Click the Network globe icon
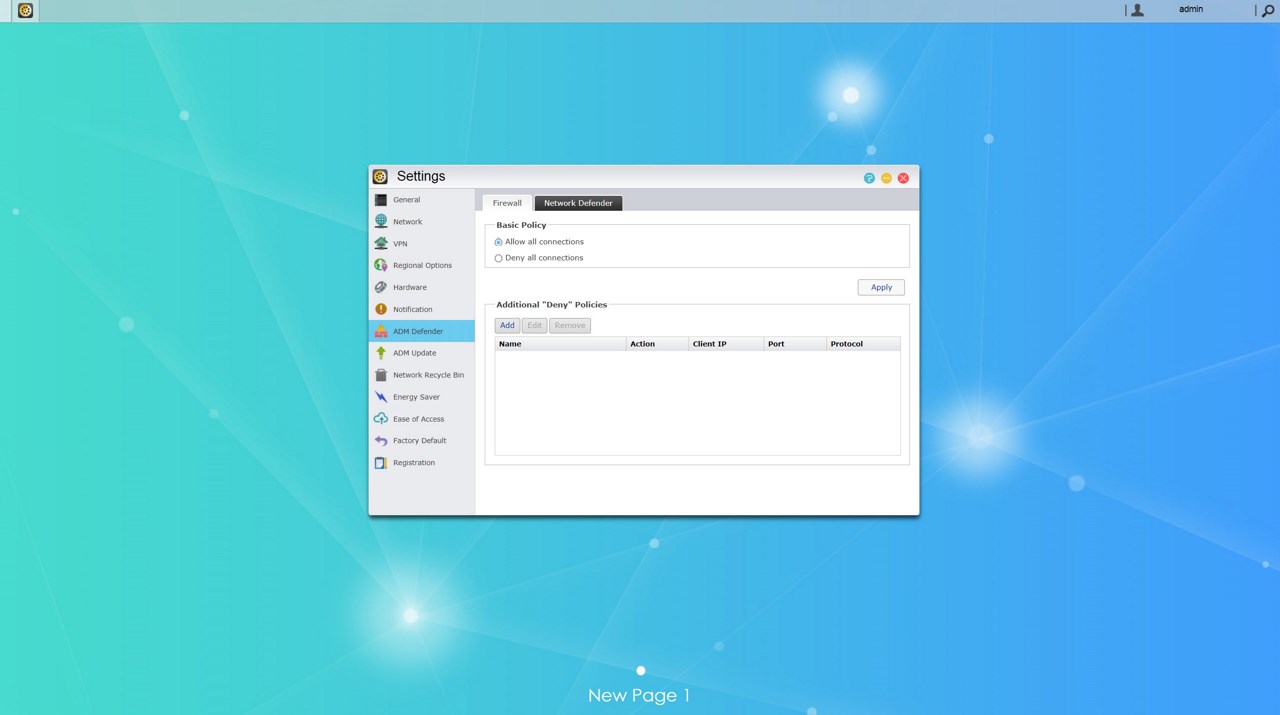The height and width of the screenshot is (715, 1280). (380, 222)
